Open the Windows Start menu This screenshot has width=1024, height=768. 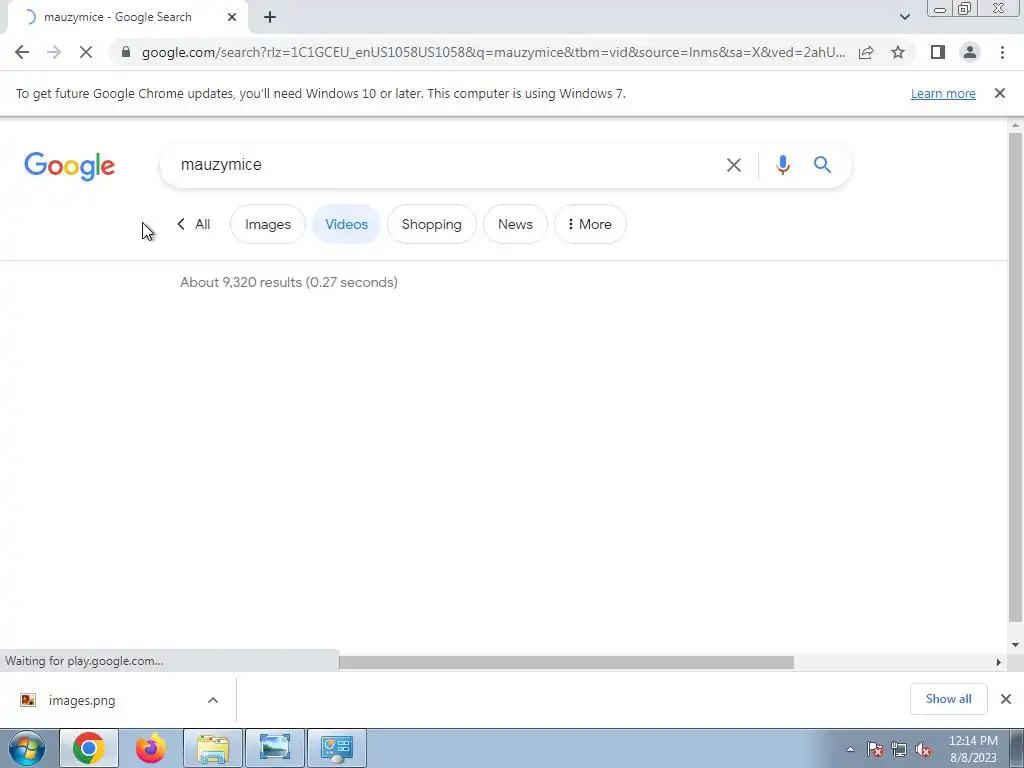click(27, 748)
